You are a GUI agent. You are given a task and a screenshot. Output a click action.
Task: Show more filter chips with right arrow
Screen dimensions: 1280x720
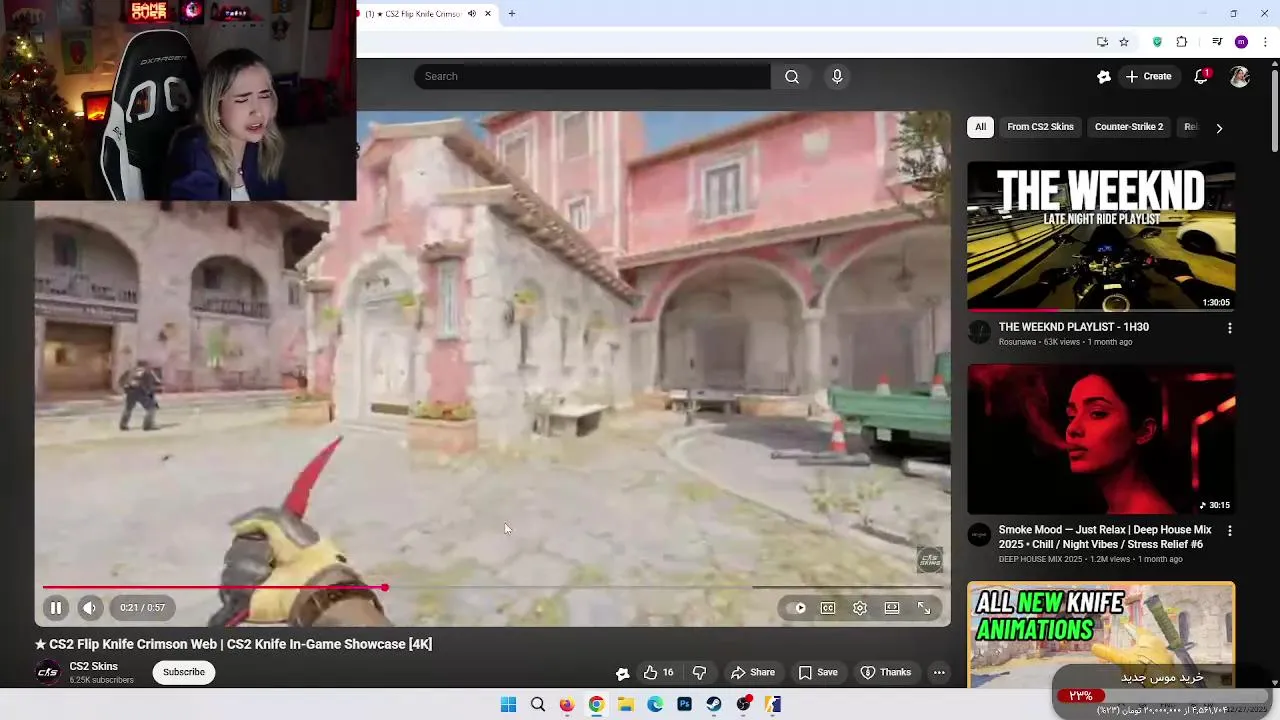coord(1218,128)
